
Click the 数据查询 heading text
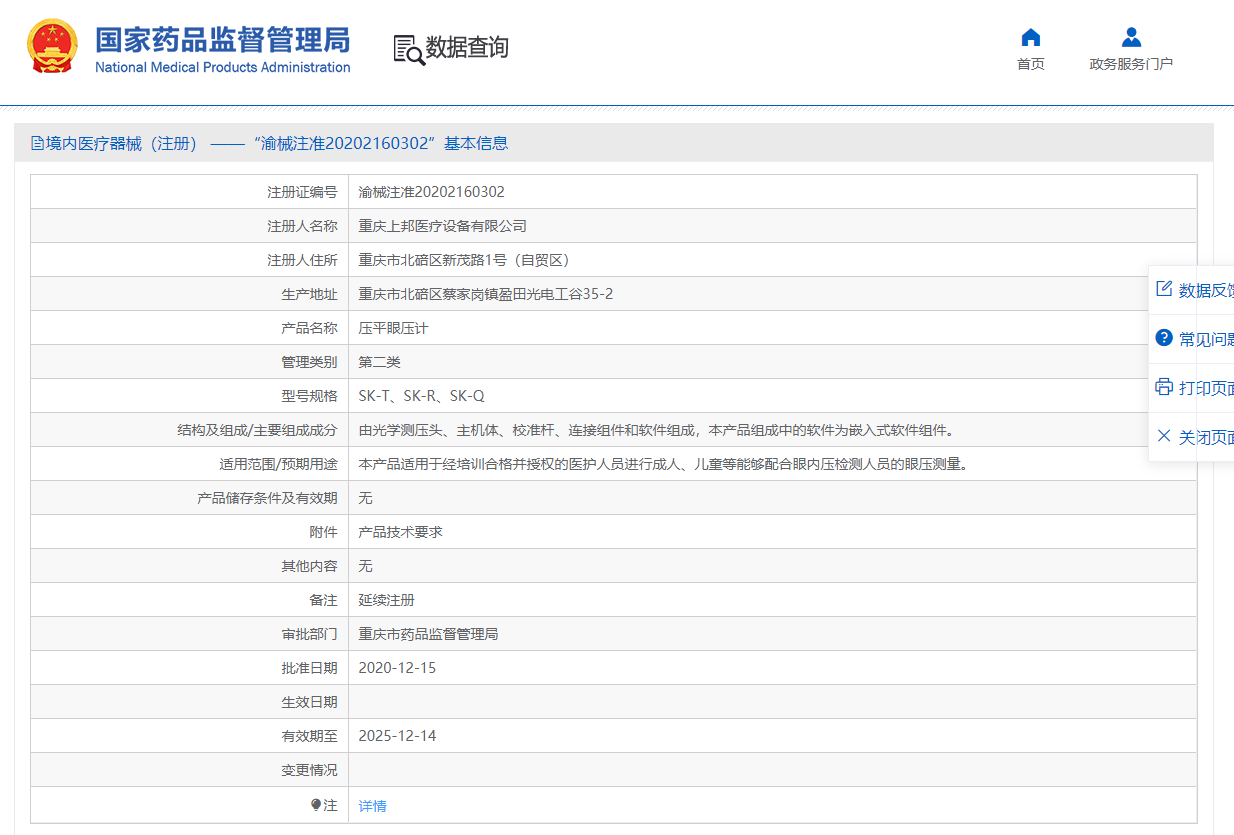(467, 47)
